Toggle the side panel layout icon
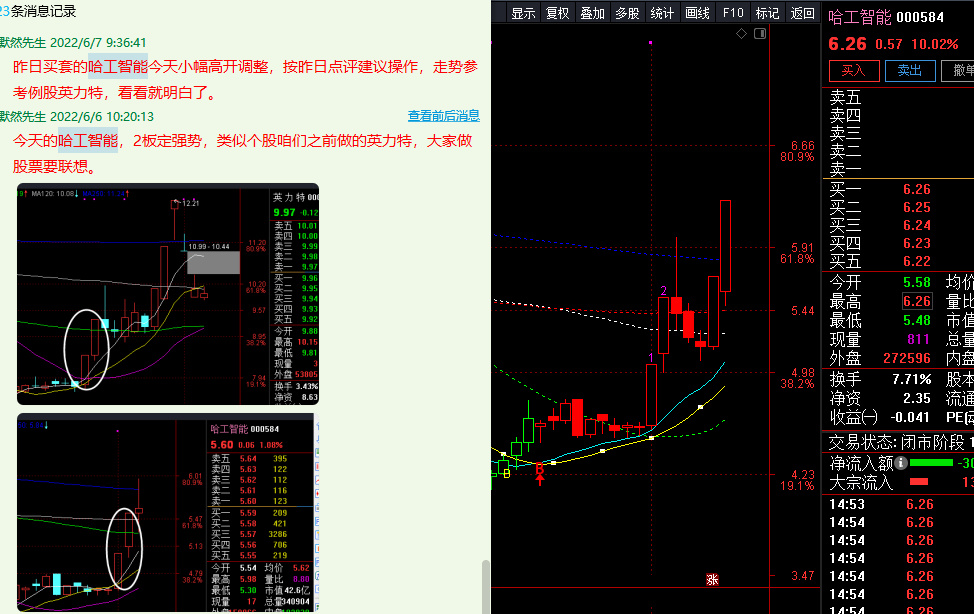The image size is (974, 614). click(x=760, y=34)
